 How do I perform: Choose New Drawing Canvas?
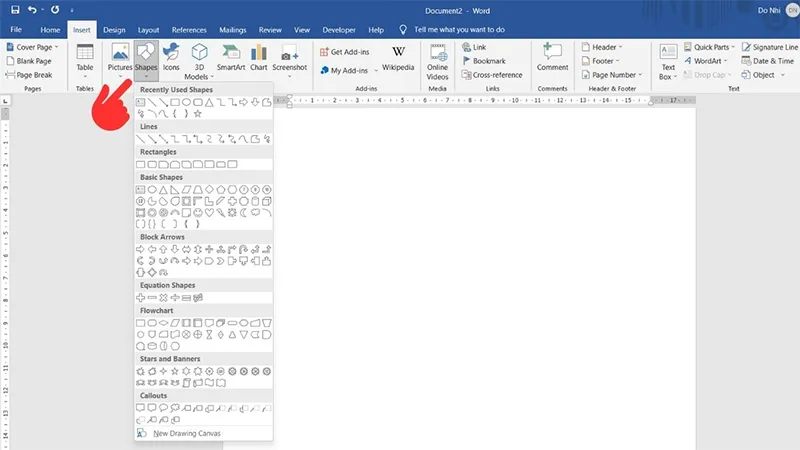(186, 433)
